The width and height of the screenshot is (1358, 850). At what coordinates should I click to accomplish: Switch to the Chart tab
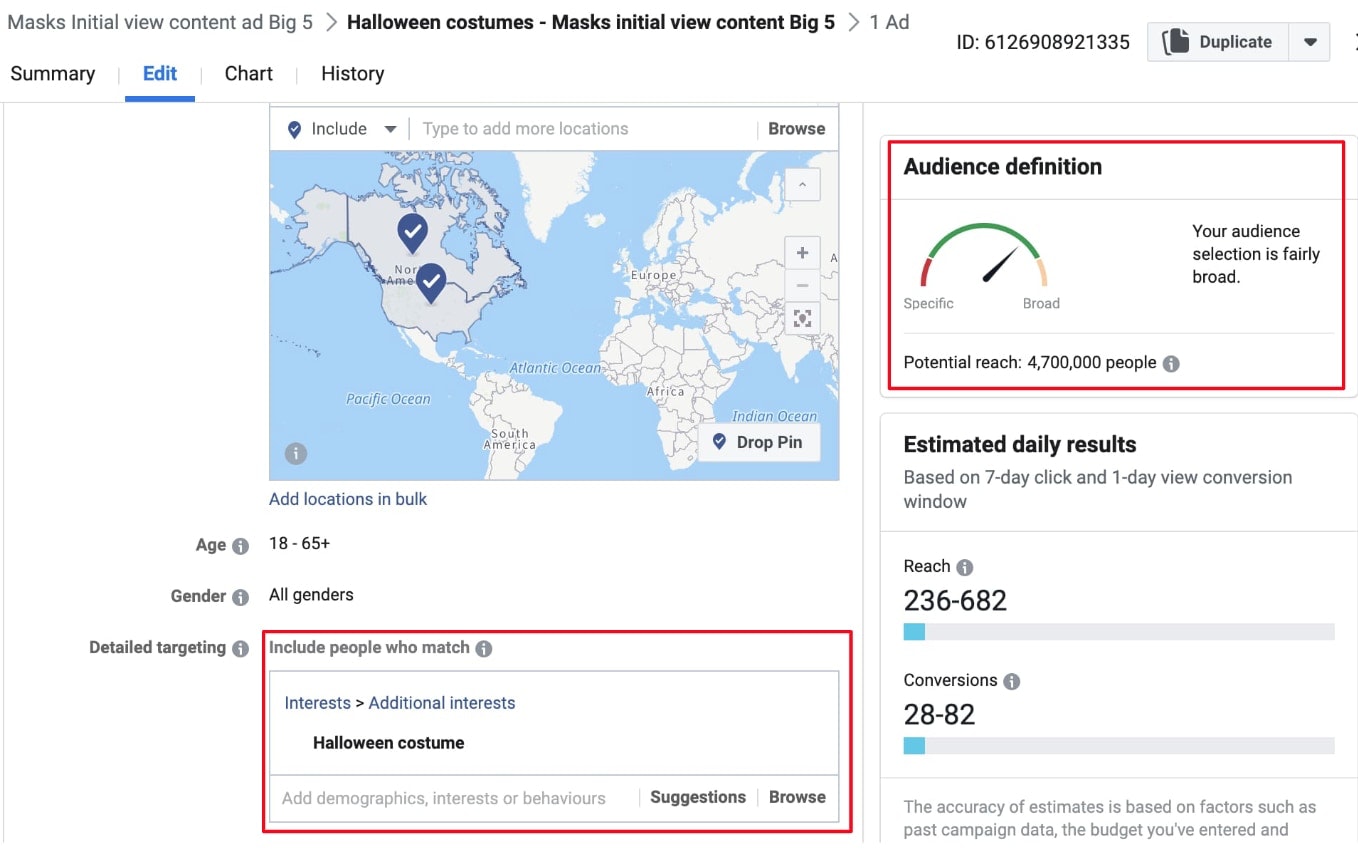coord(247,73)
